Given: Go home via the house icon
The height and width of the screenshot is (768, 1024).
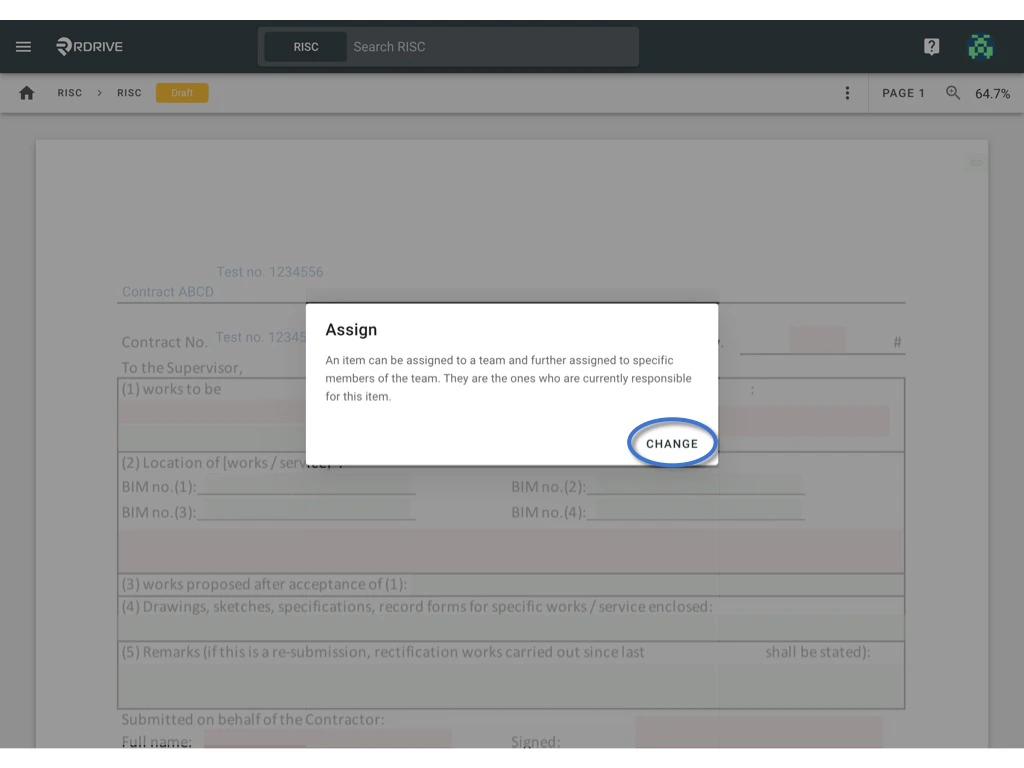Looking at the screenshot, I should pos(26,92).
